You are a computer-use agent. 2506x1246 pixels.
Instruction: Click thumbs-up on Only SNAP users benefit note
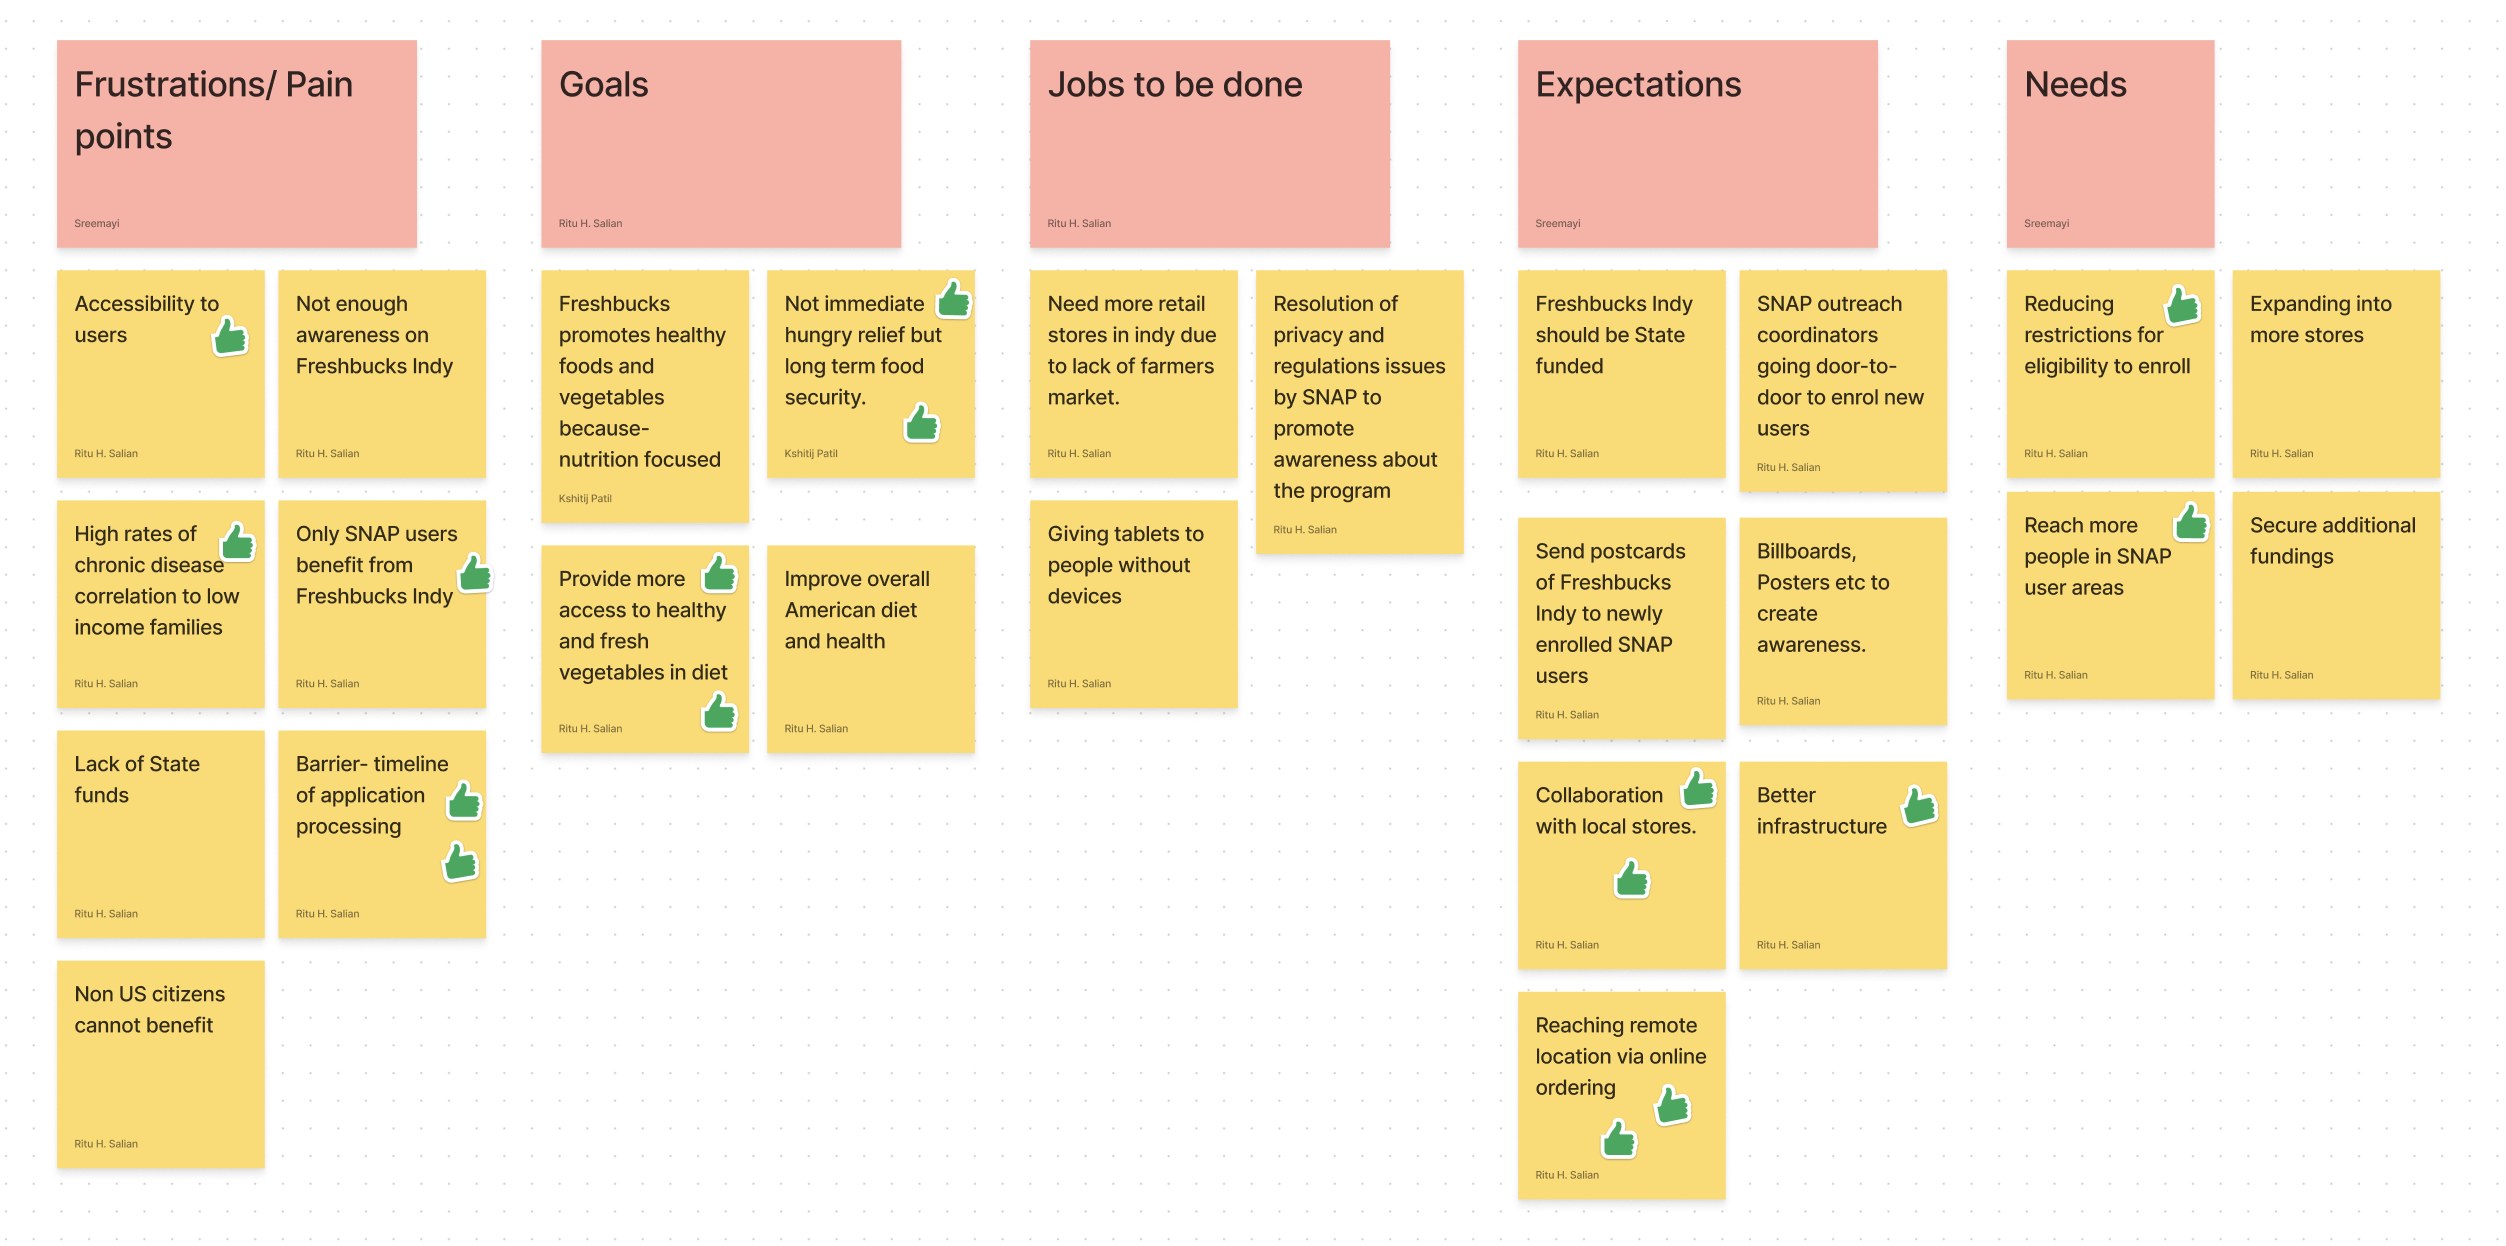(475, 573)
